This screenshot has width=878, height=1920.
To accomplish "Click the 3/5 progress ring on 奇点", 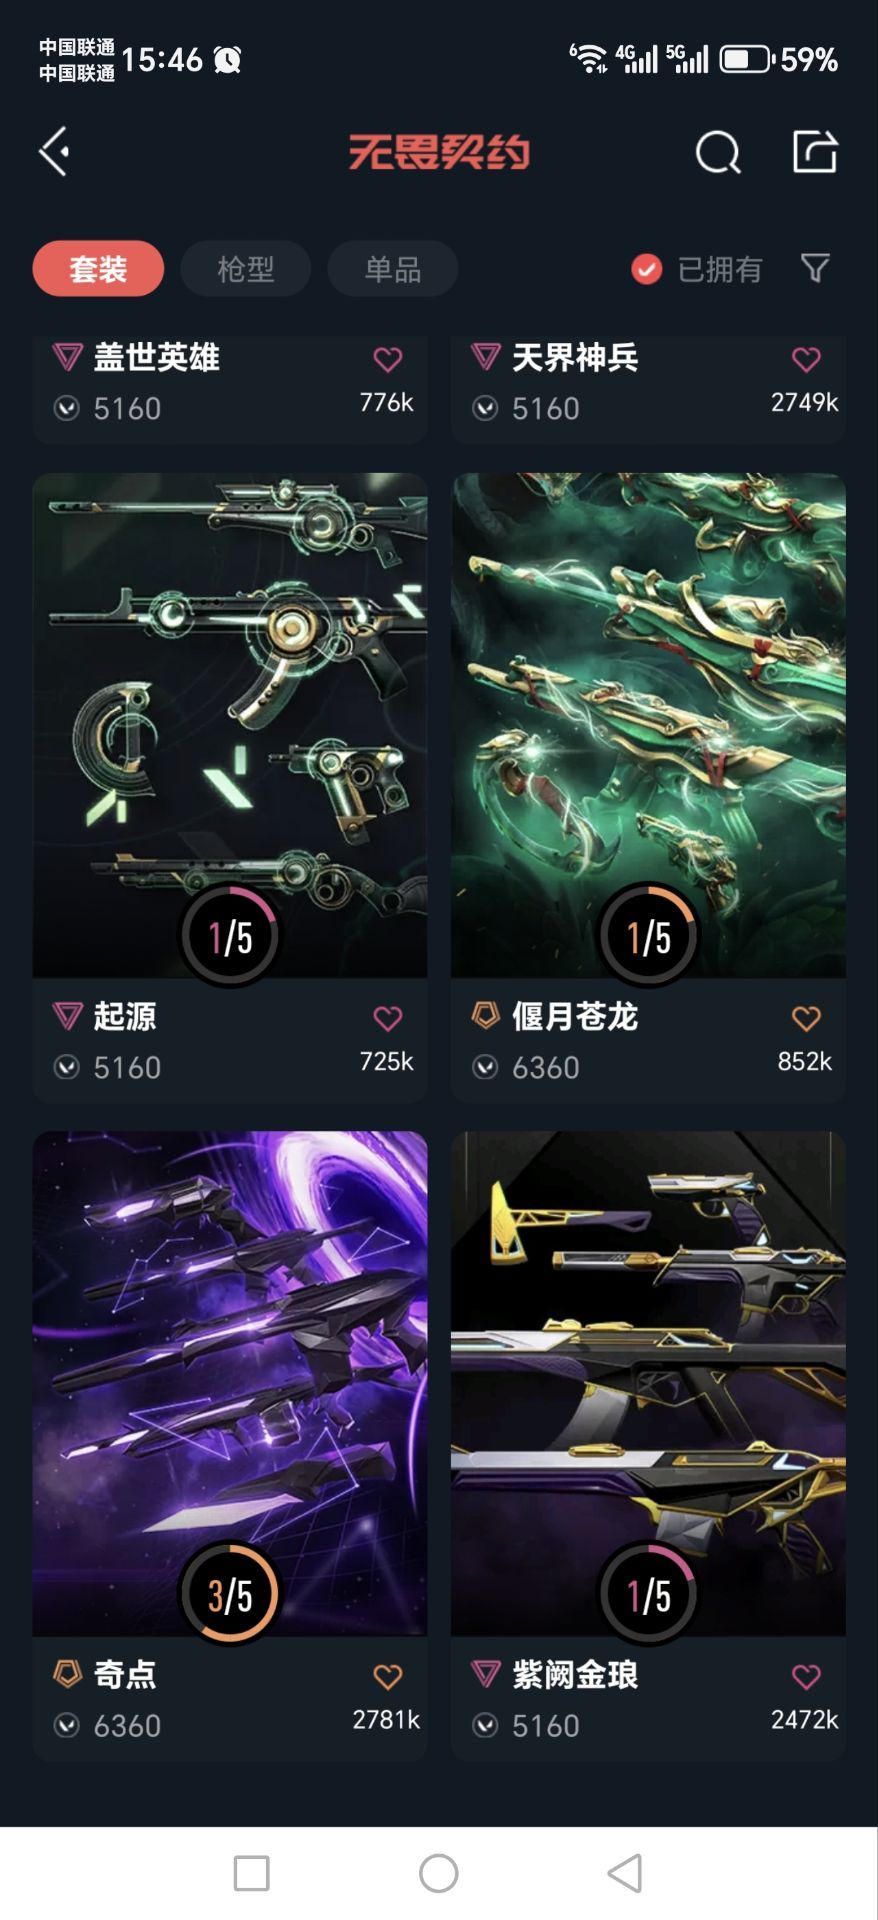I will click(x=230, y=1594).
